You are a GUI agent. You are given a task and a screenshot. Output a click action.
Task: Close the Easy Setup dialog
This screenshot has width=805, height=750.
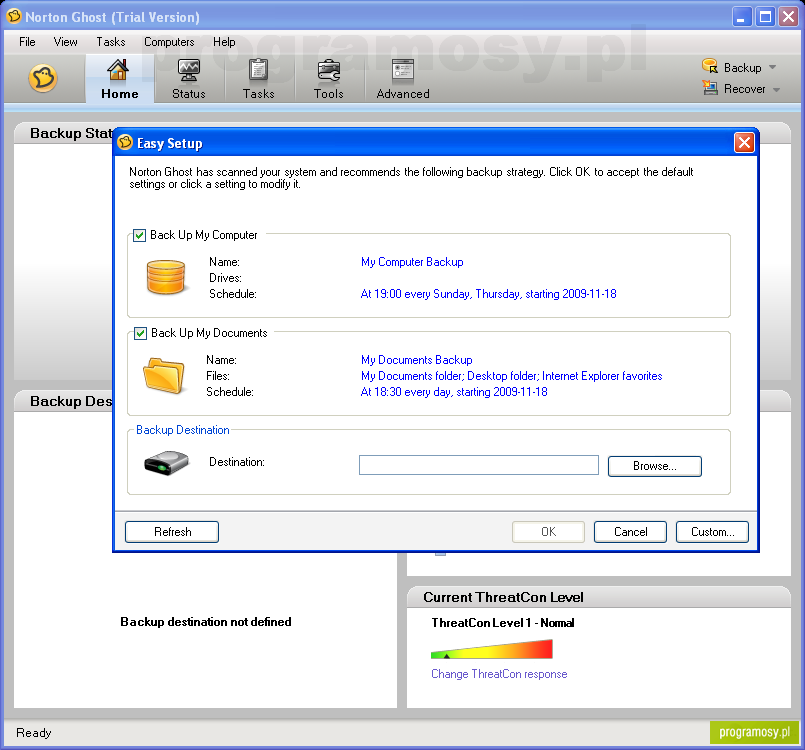coord(744,142)
